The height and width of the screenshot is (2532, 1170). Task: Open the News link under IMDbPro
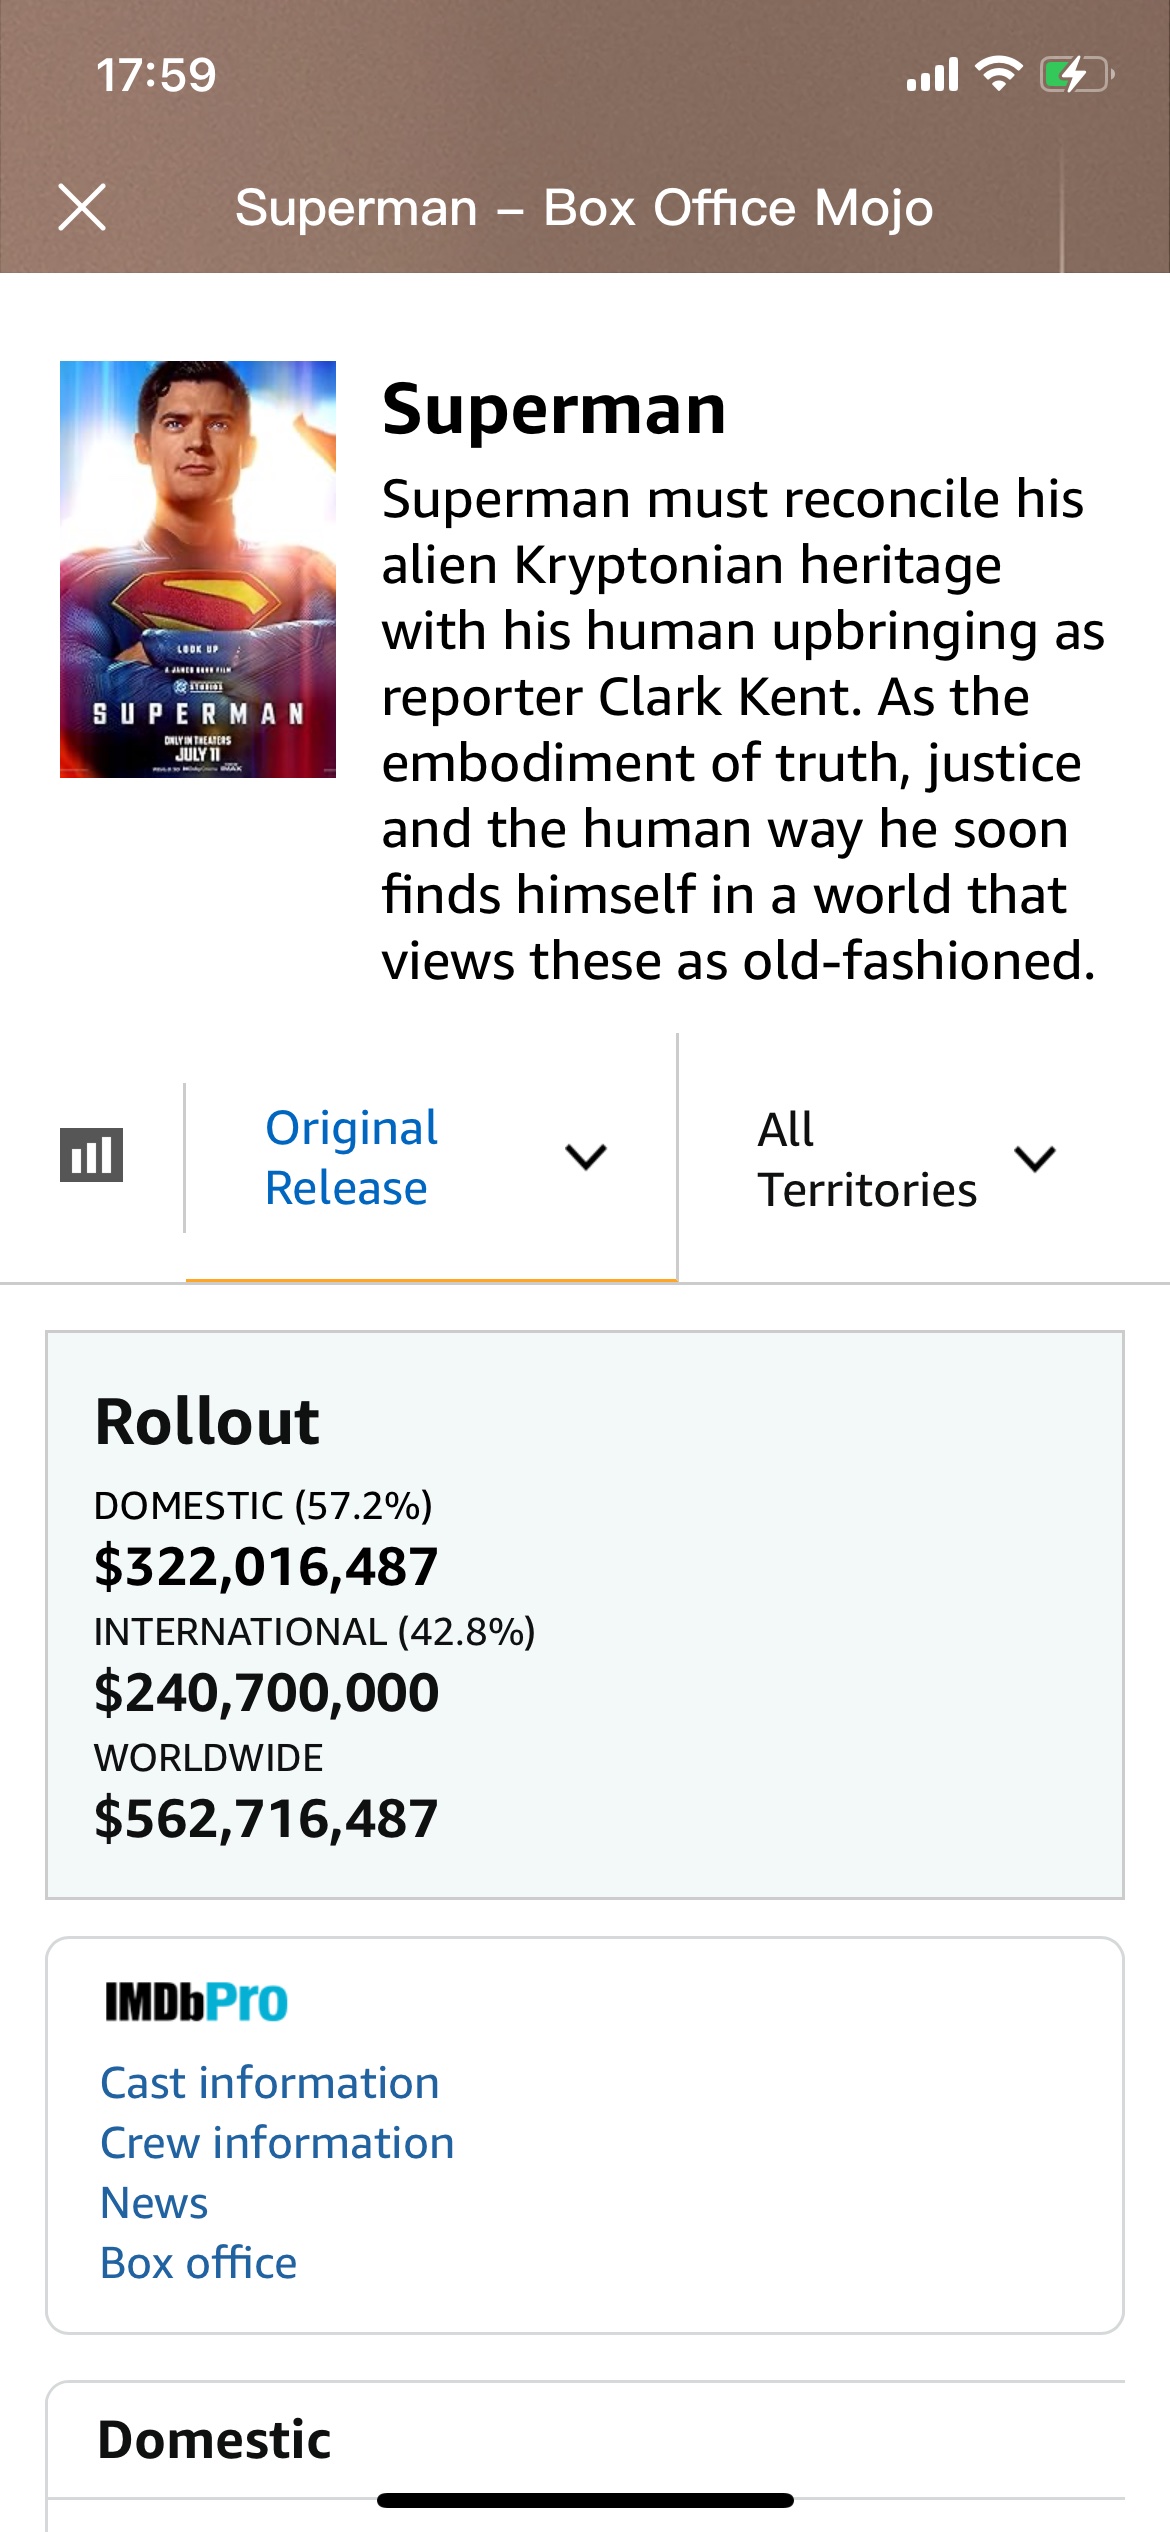coord(154,2202)
